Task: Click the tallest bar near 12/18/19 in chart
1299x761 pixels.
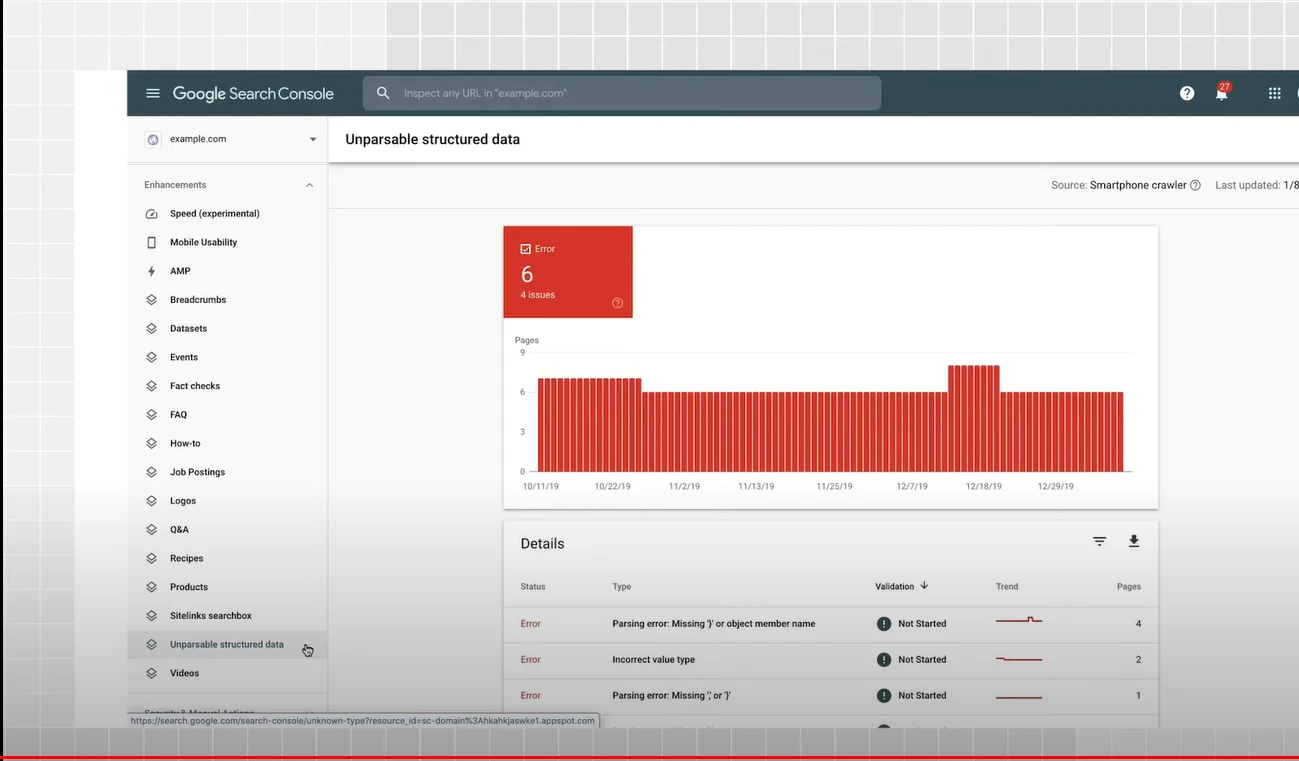Action: (973, 418)
